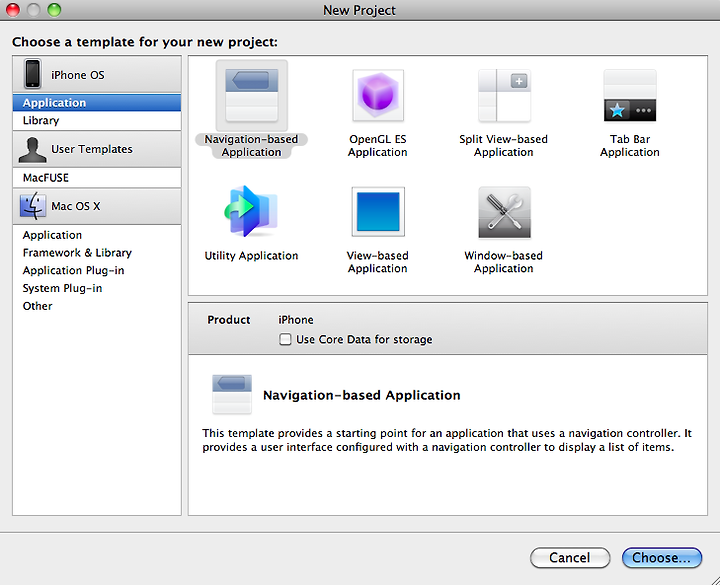
Task: Select Library under iPhone OS
Action: (x=97, y=120)
